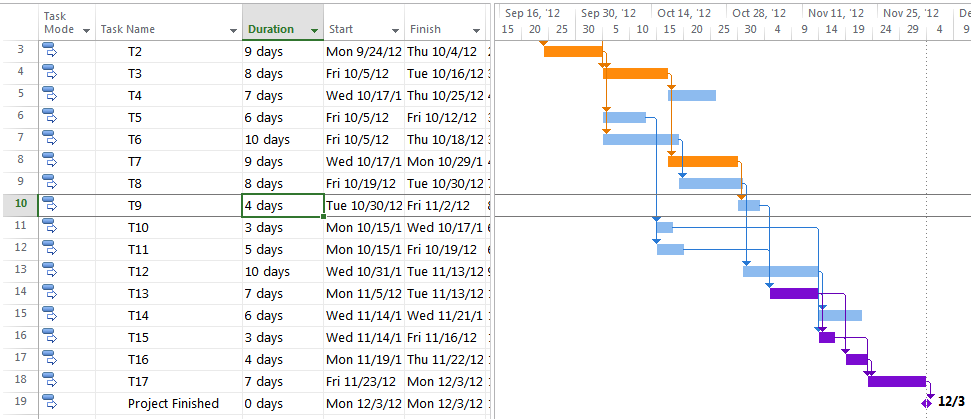This screenshot has height=419, width=971.
Task: Open the Duration column filter dropdown
Action: click(315, 31)
